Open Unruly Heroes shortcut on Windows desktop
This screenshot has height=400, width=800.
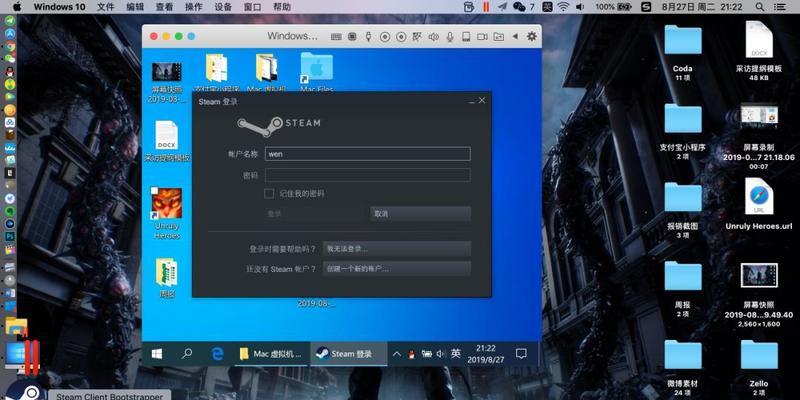(x=167, y=213)
